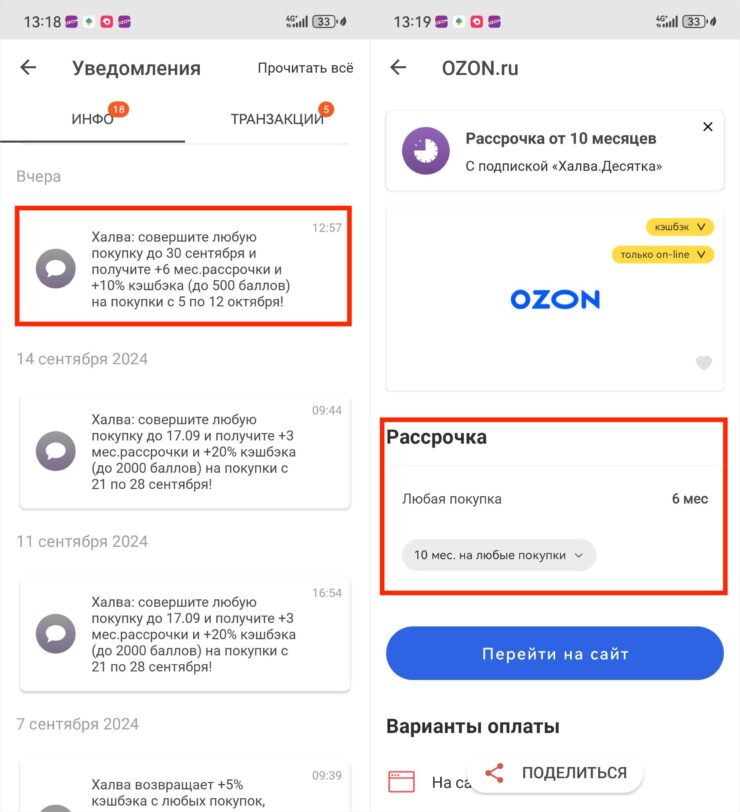
Task: Tap the back arrow on the Уведомления screen
Action: tap(27, 68)
